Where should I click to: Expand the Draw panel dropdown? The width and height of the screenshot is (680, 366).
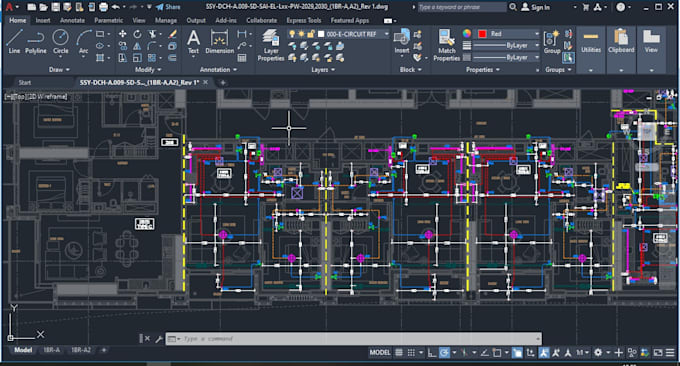click(59, 69)
